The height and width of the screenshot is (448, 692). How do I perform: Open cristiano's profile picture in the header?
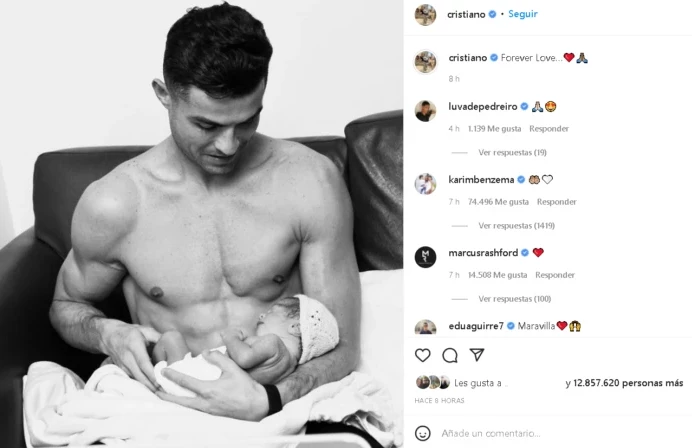425,14
